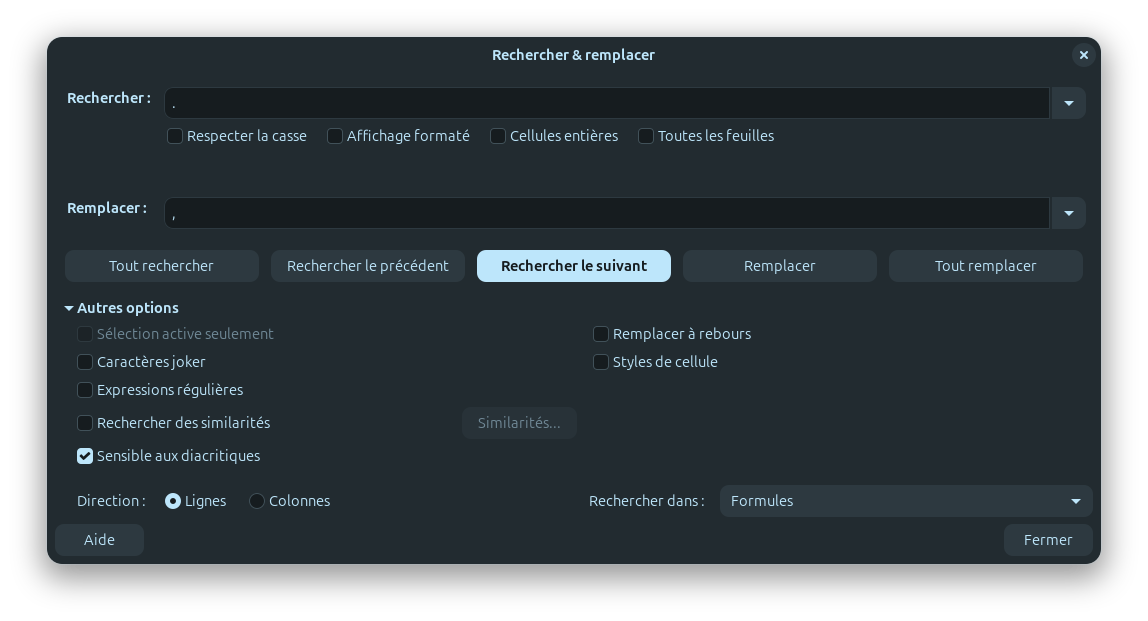Image resolution: width=1148 pixels, height=621 pixels.
Task: Toggle Caractères joker checkbox
Action: click(x=85, y=362)
